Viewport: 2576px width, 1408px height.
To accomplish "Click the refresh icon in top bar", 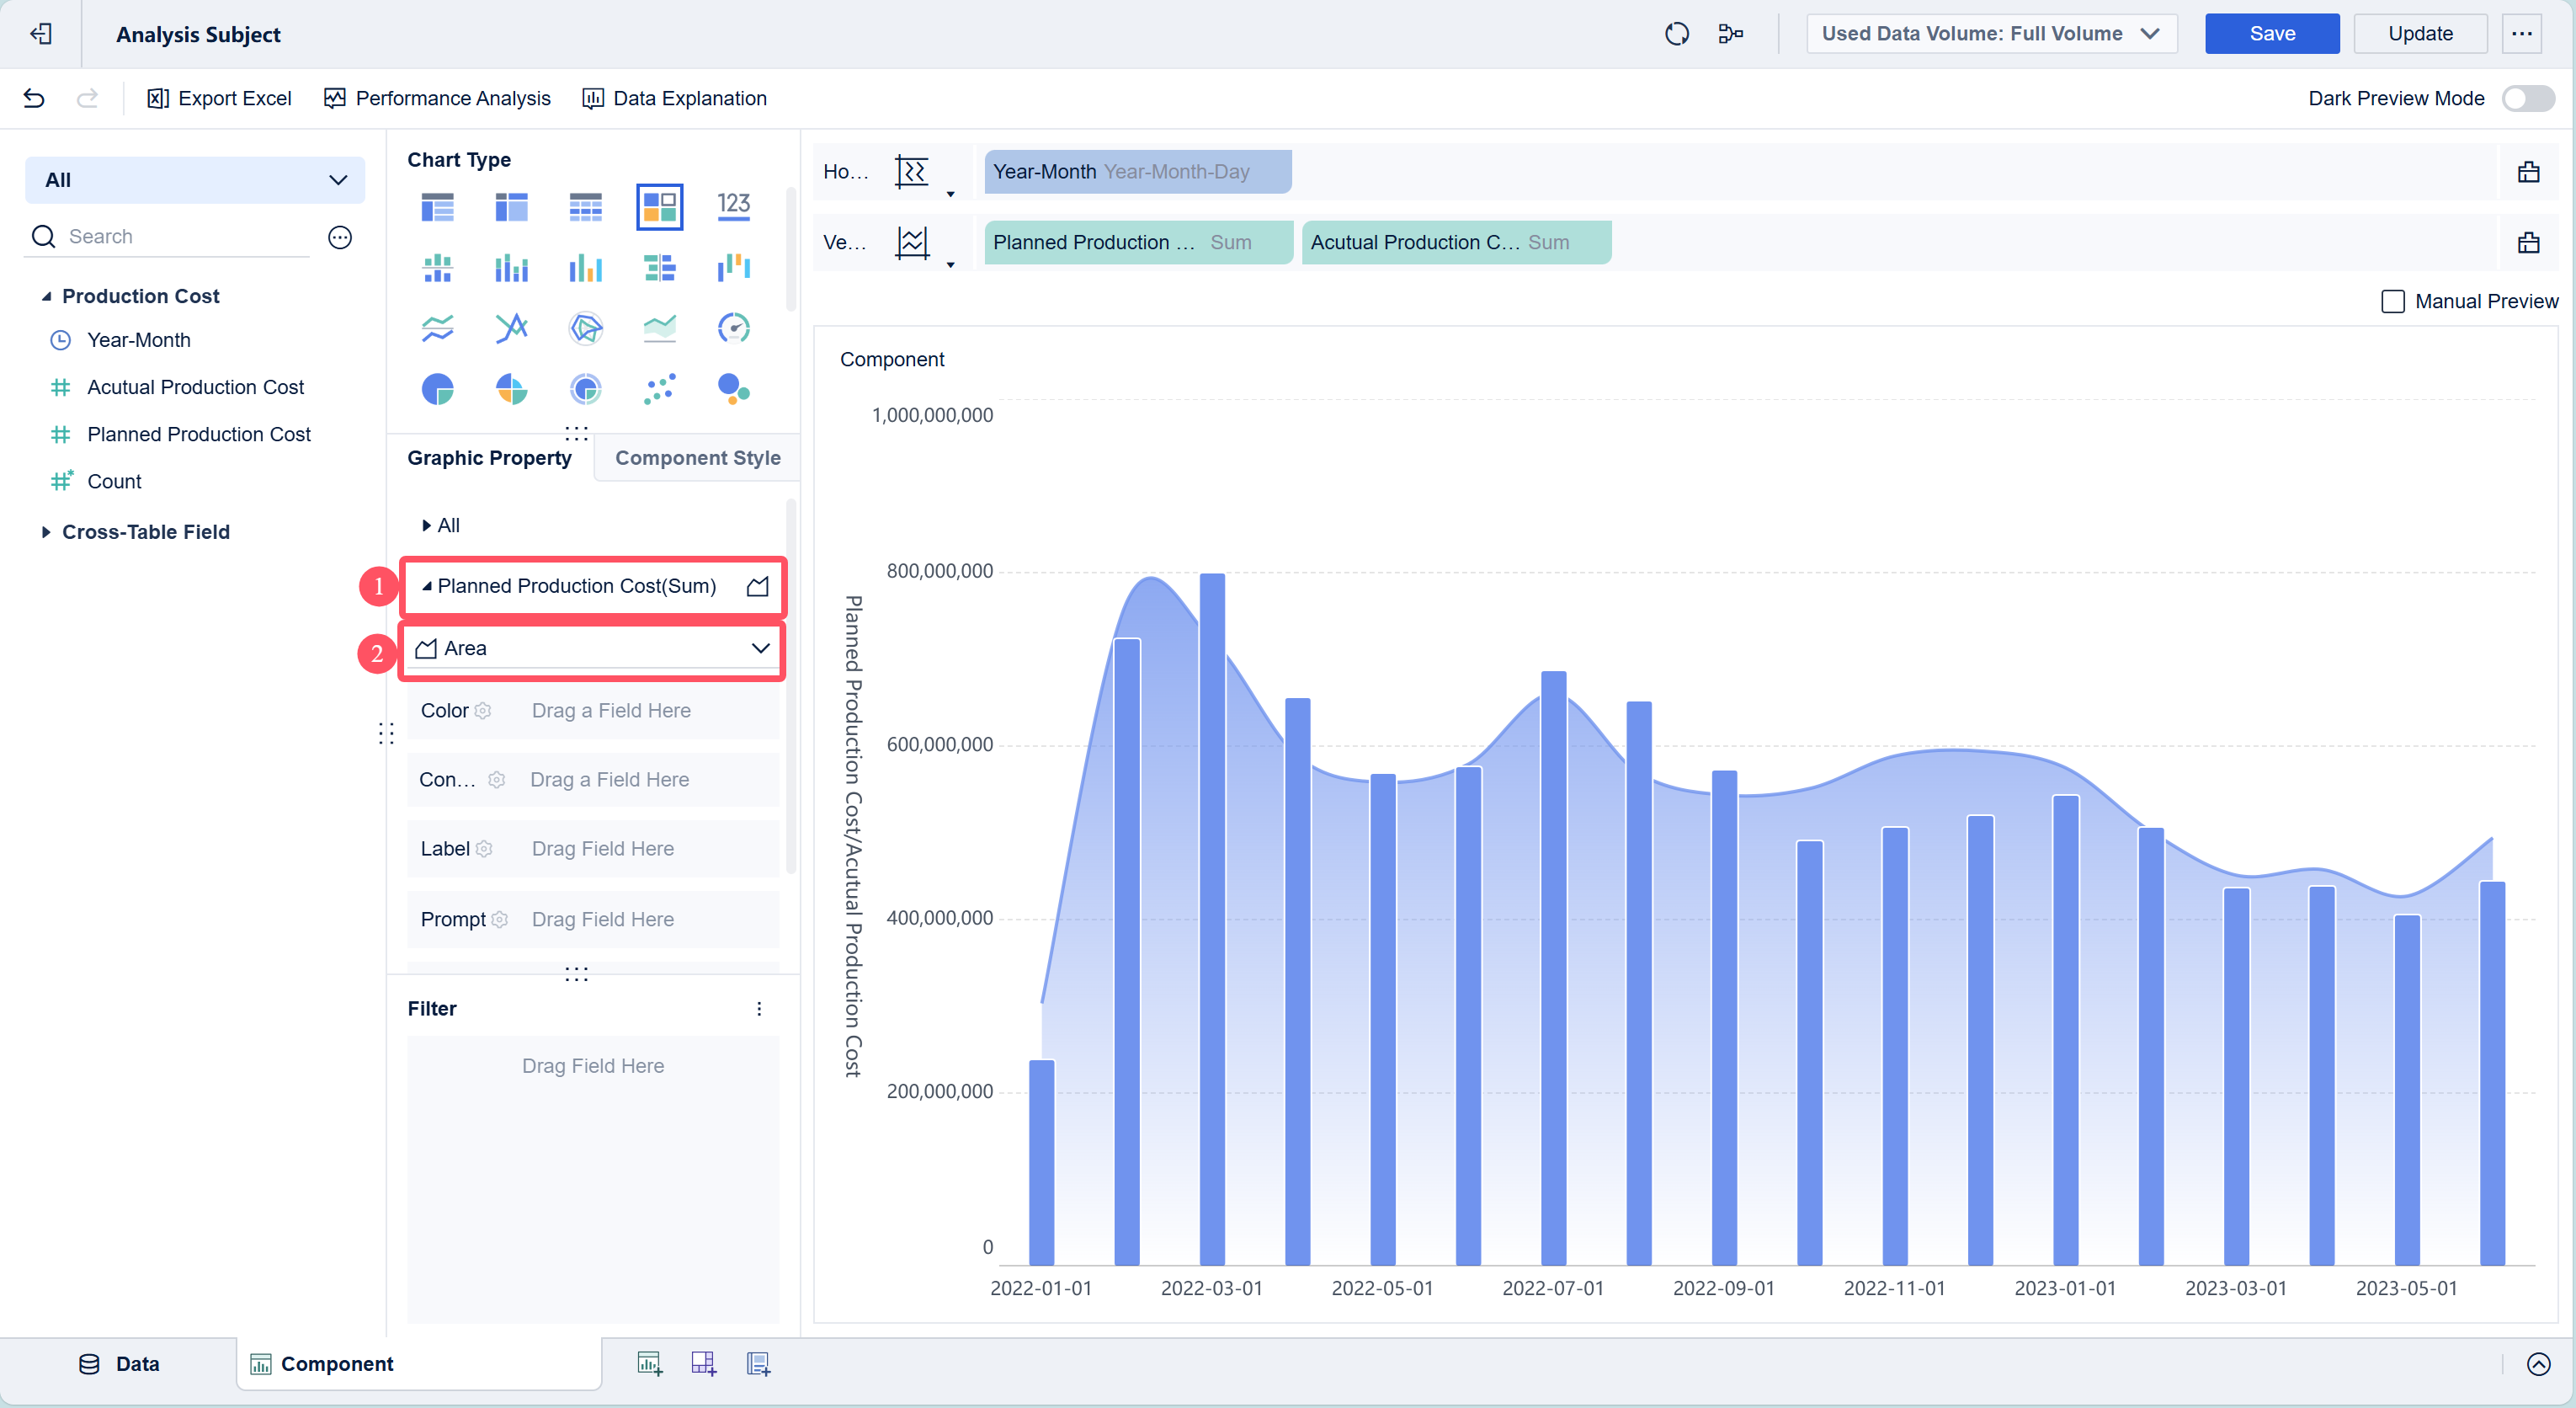I will tap(1676, 34).
